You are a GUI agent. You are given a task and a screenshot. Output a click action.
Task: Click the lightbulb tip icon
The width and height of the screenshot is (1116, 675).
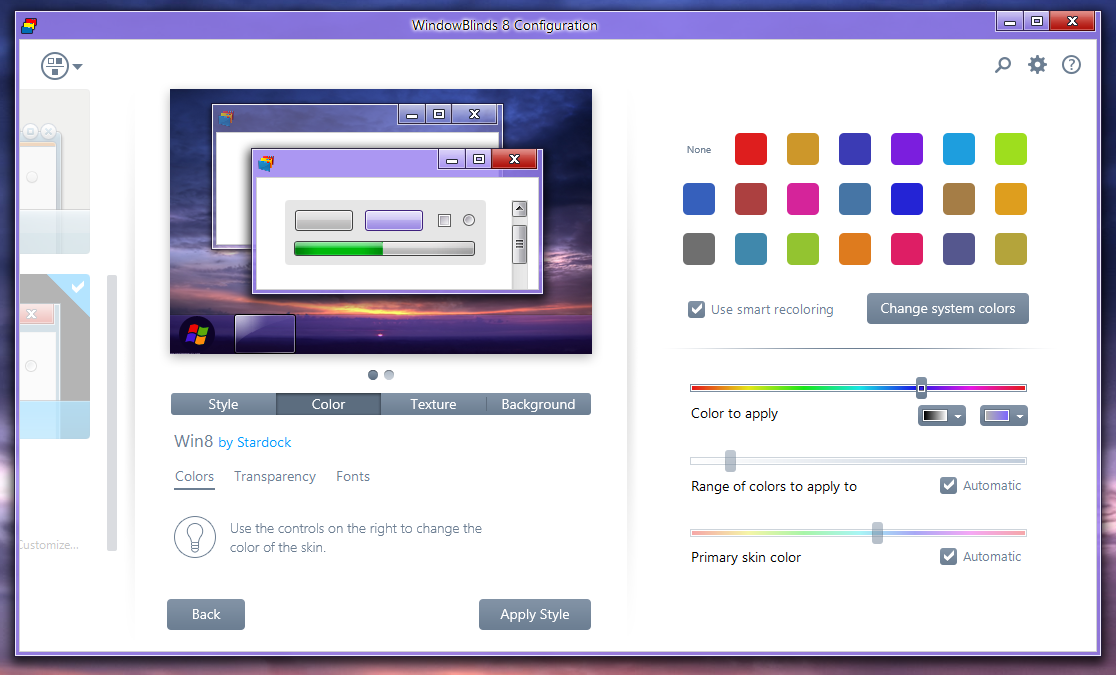tap(195, 537)
